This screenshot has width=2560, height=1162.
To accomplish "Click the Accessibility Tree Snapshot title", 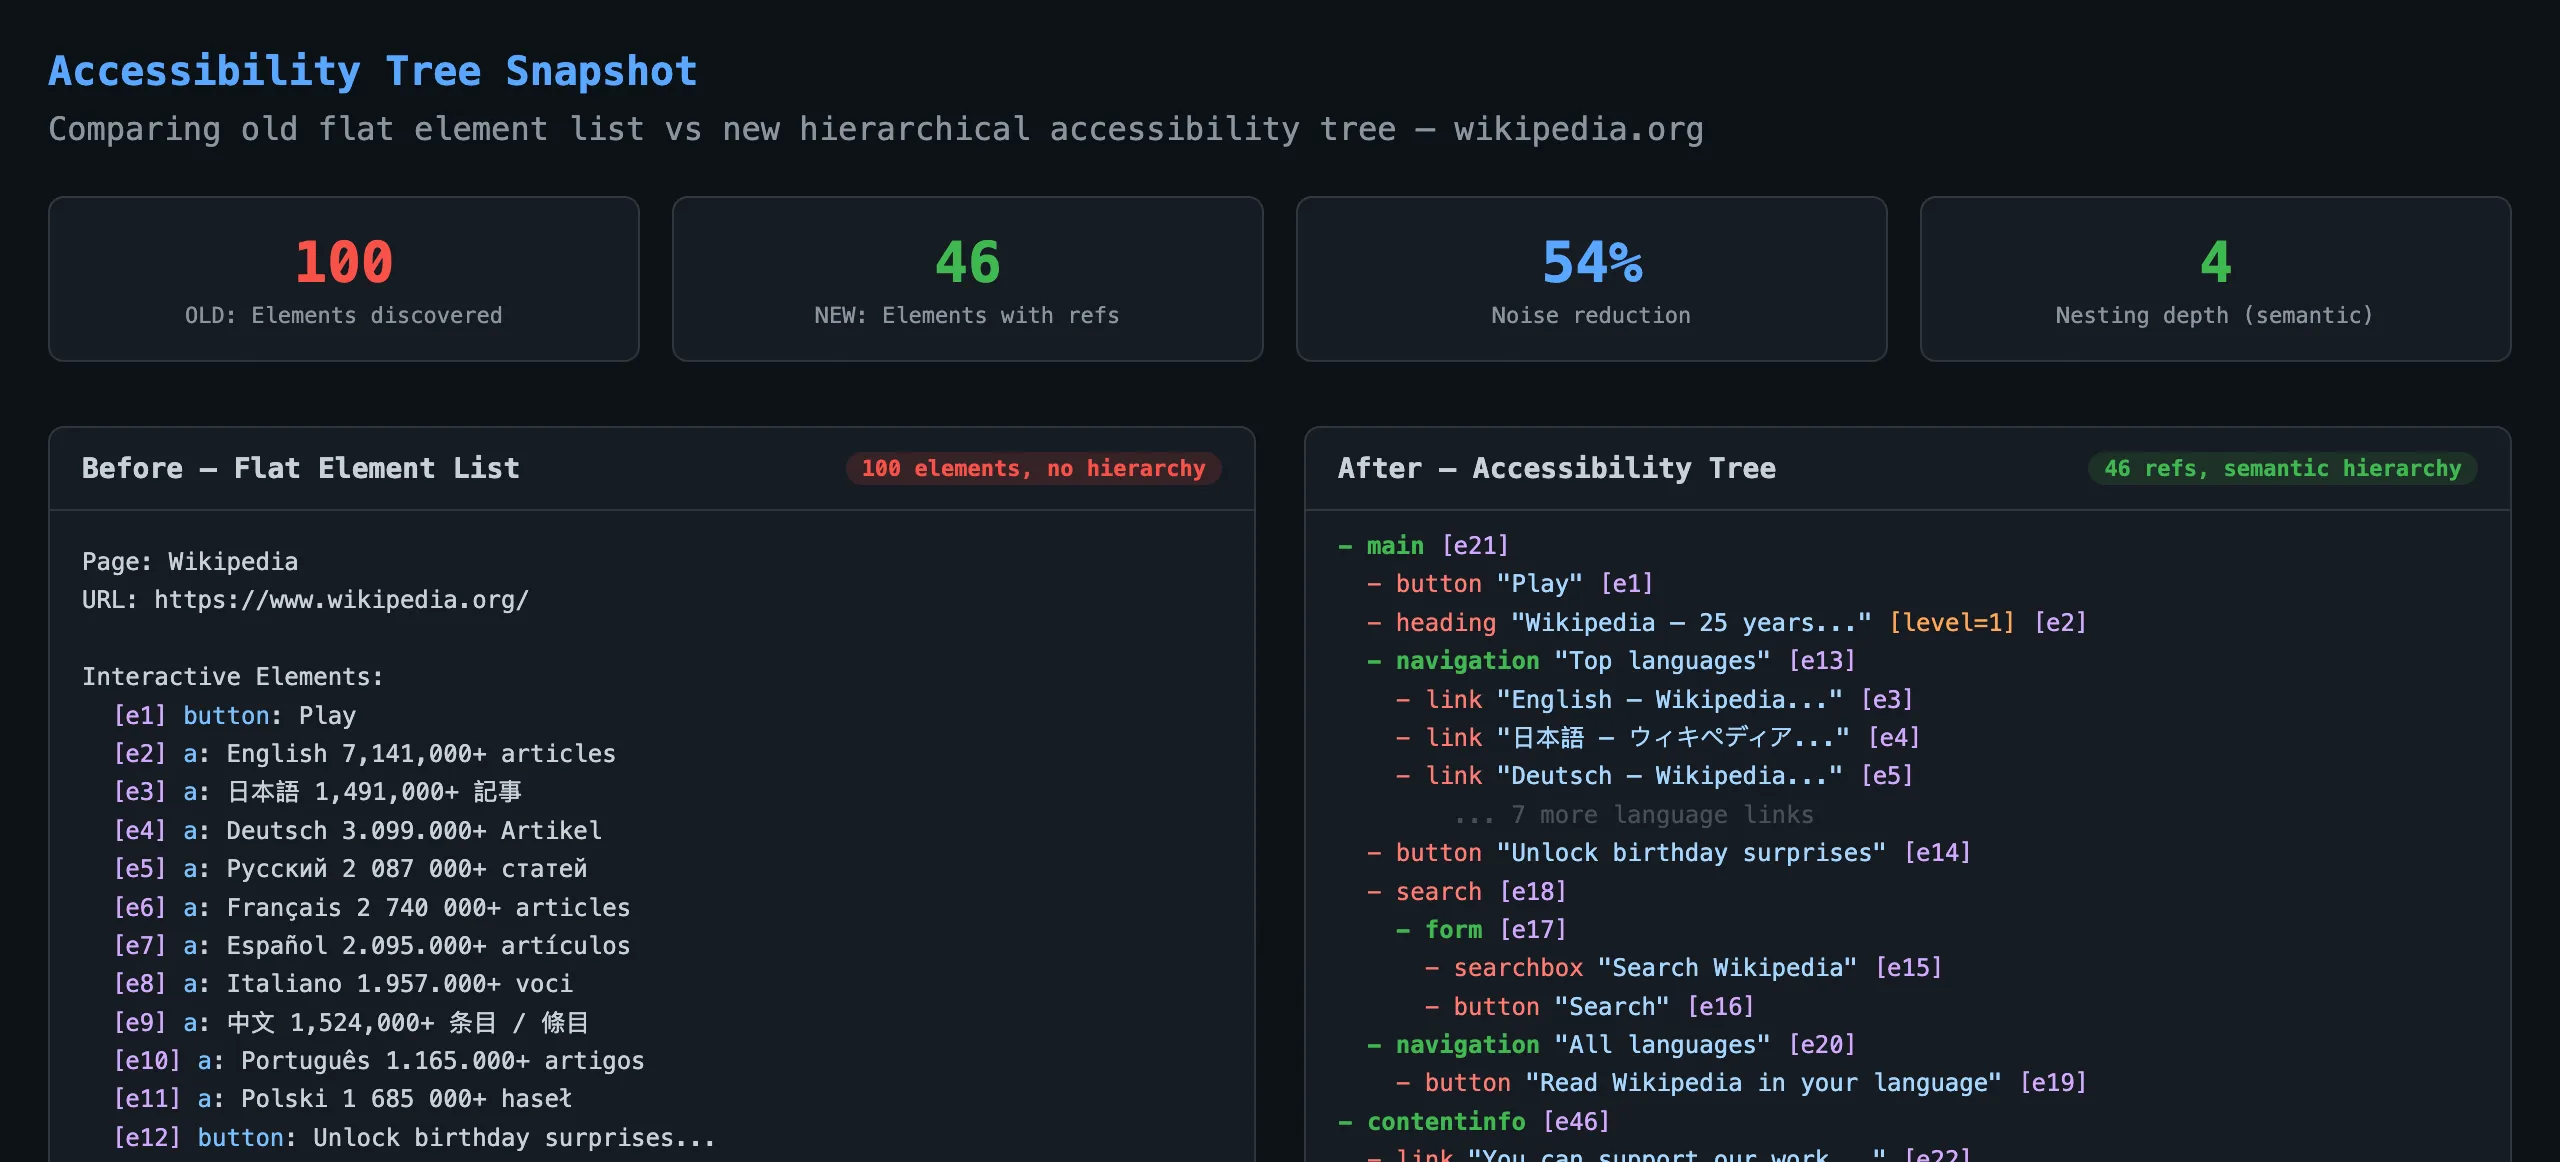I will pos(373,72).
